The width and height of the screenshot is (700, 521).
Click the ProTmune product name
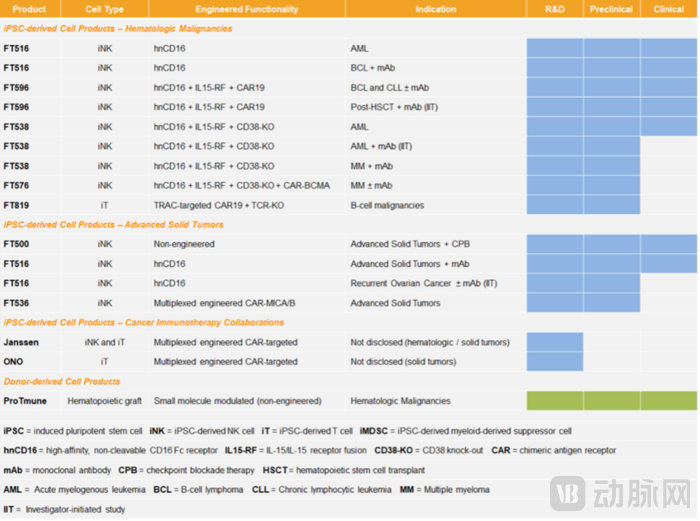point(25,401)
